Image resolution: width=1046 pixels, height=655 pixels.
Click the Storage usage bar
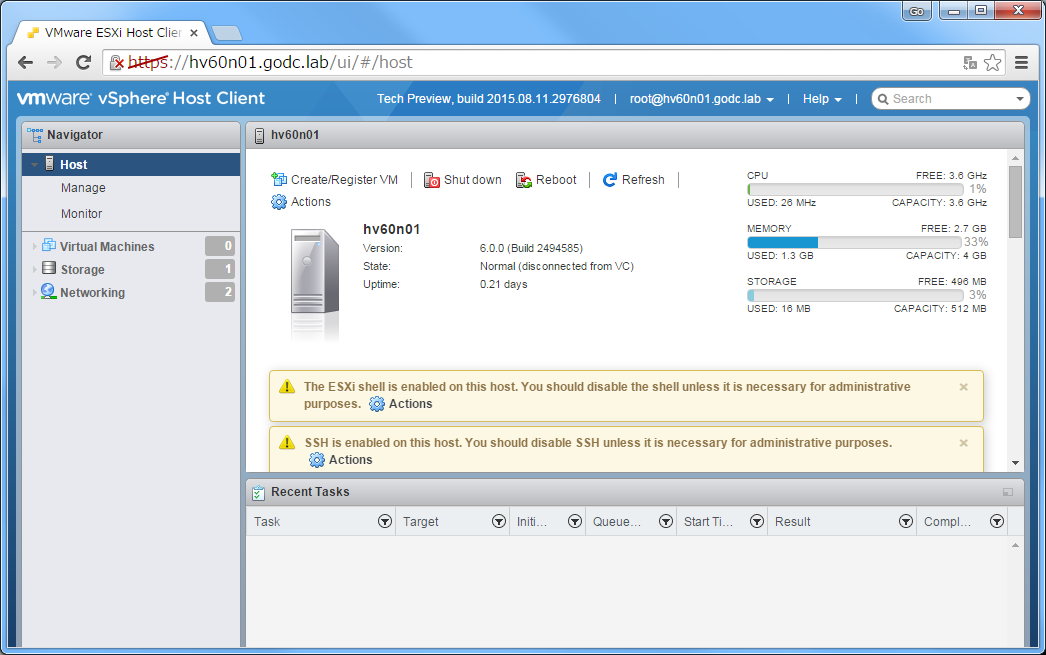click(855, 295)
